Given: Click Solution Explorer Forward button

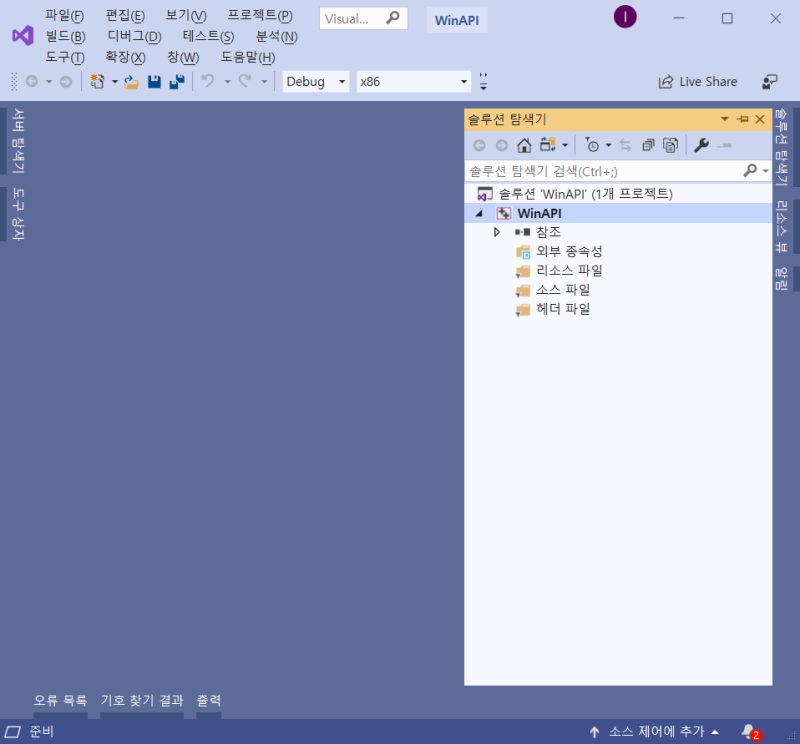Looking at the screenshot, I should [x=502, y=145].
